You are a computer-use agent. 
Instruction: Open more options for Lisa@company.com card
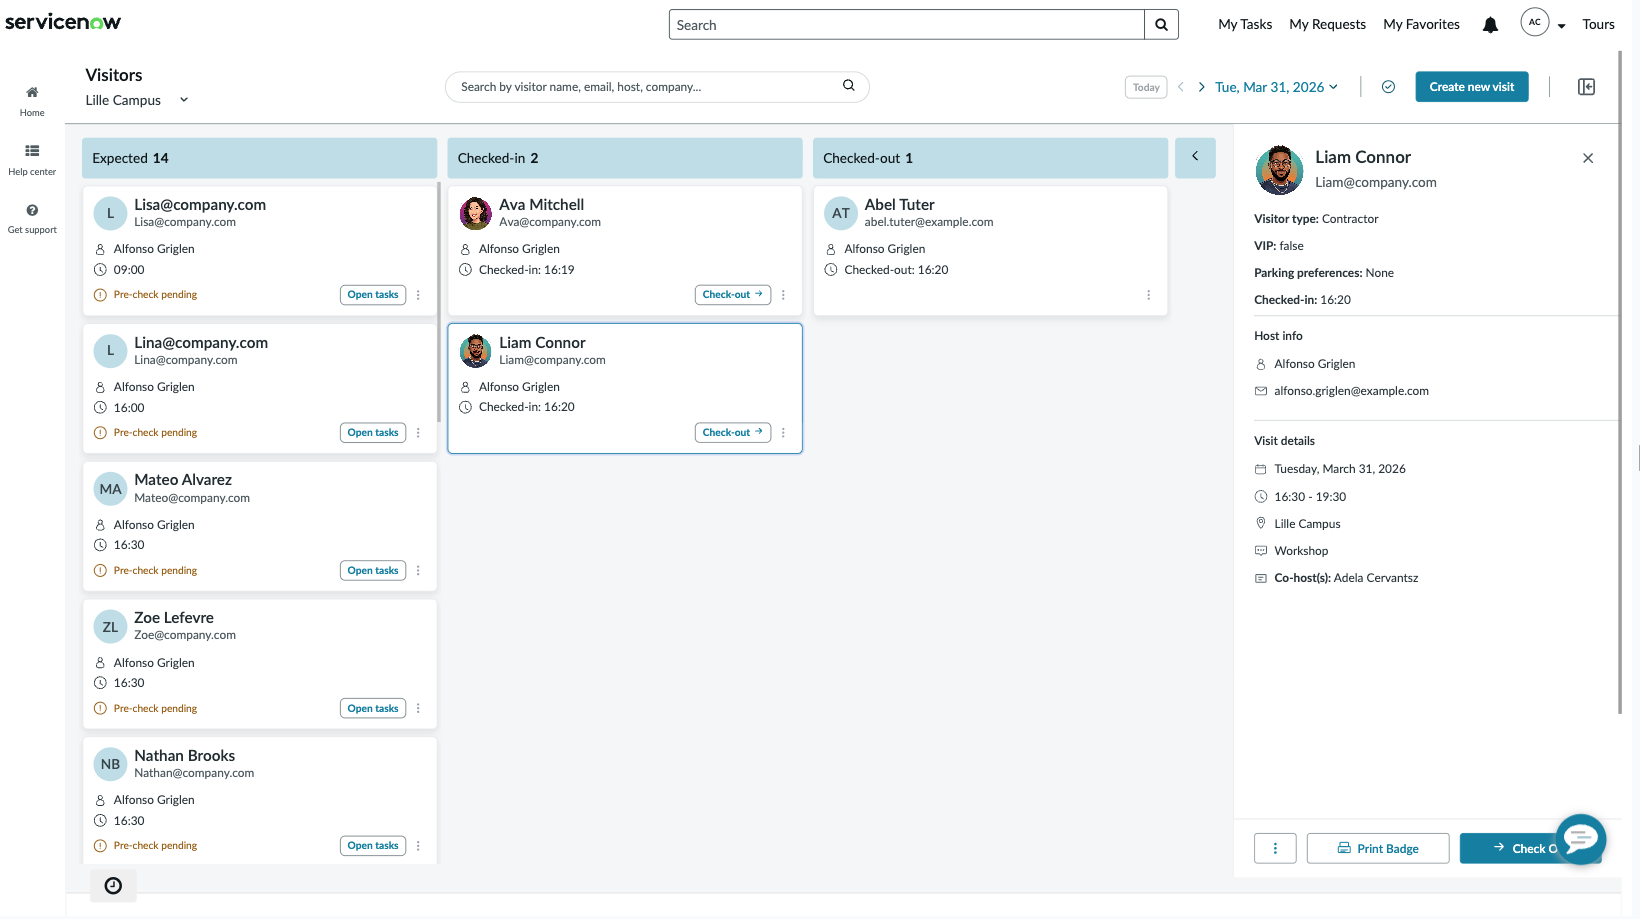418,295
